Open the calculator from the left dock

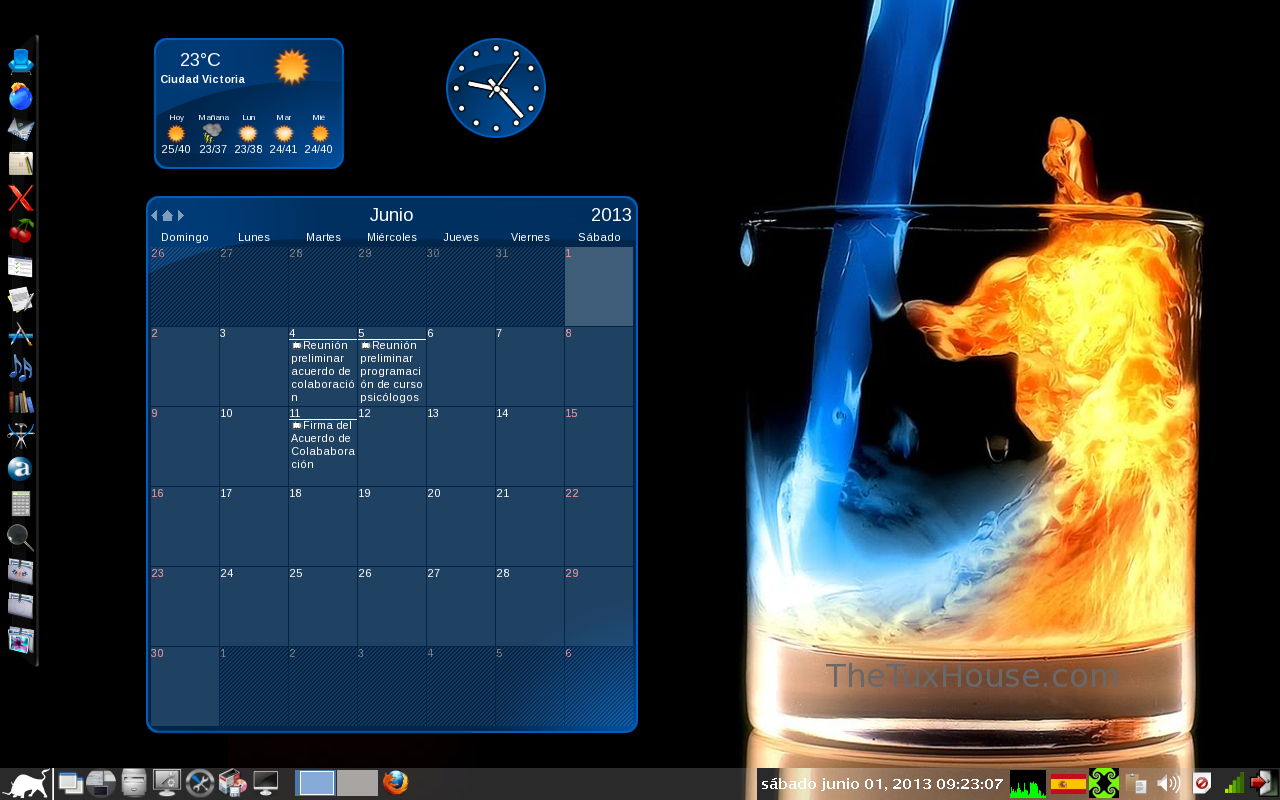(x=21, y=503)
